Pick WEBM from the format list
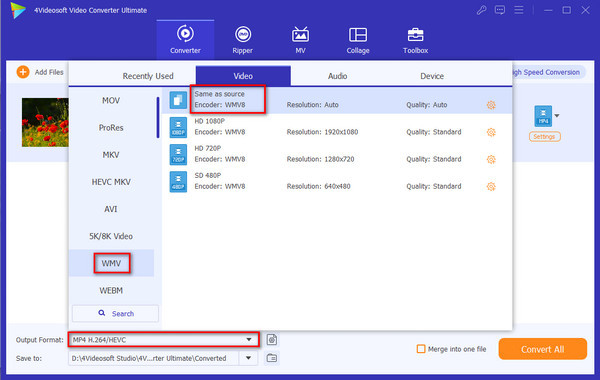This screenshot has width=600, height=380. pos(111,290)
